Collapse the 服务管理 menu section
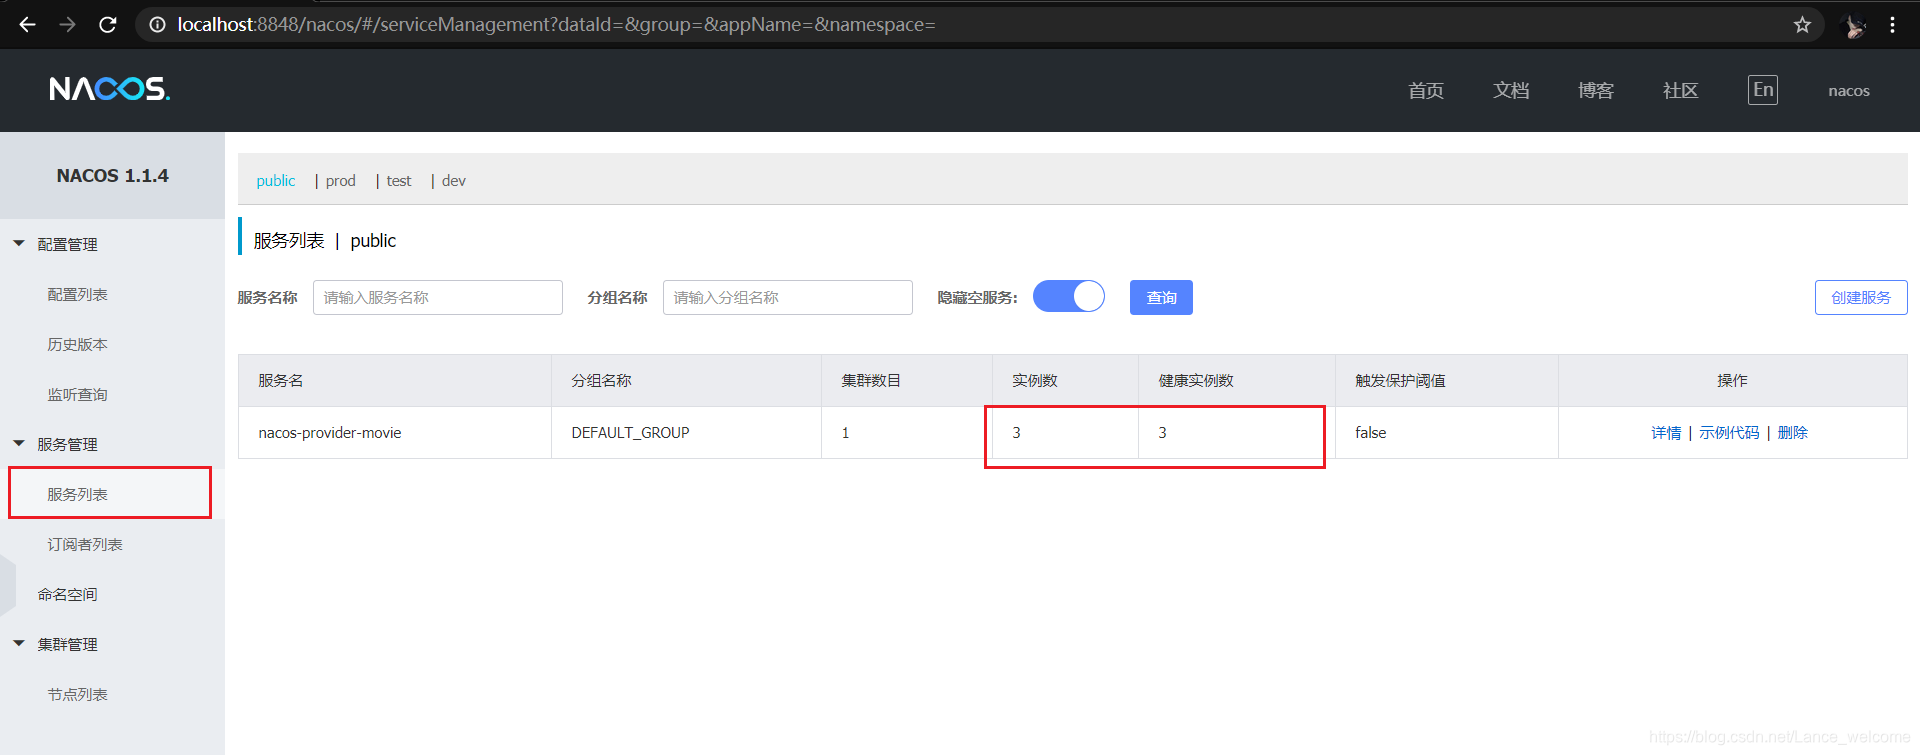Image resolution: width=1920 pixels, height=755 pixels. [19, 443]
